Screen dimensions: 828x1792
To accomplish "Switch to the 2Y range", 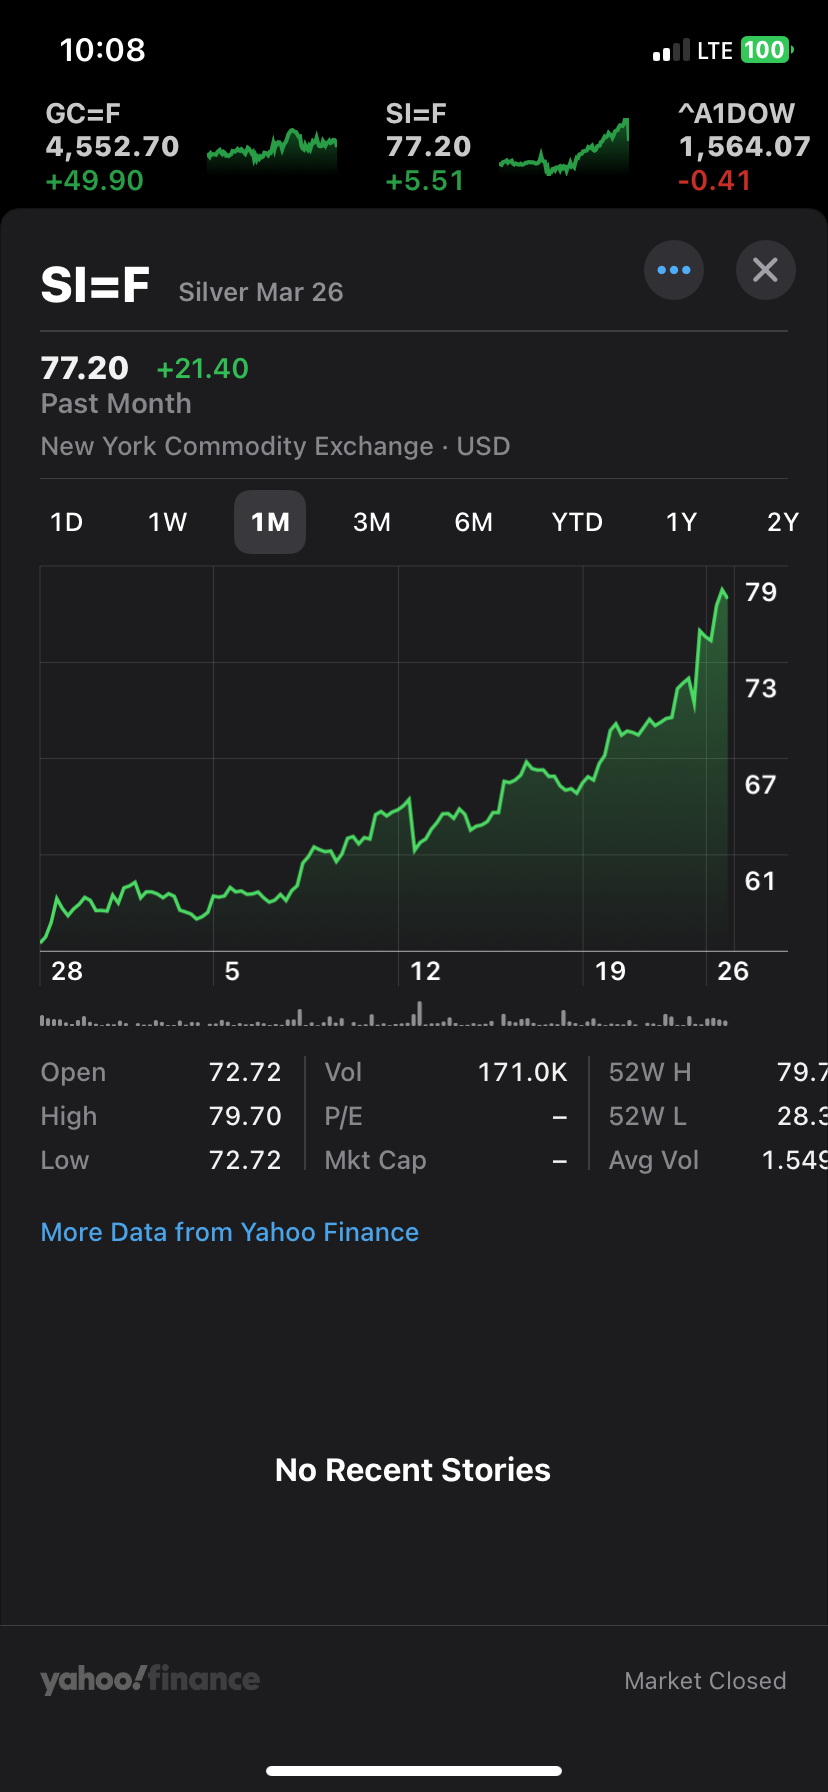I will coord(782,522).
